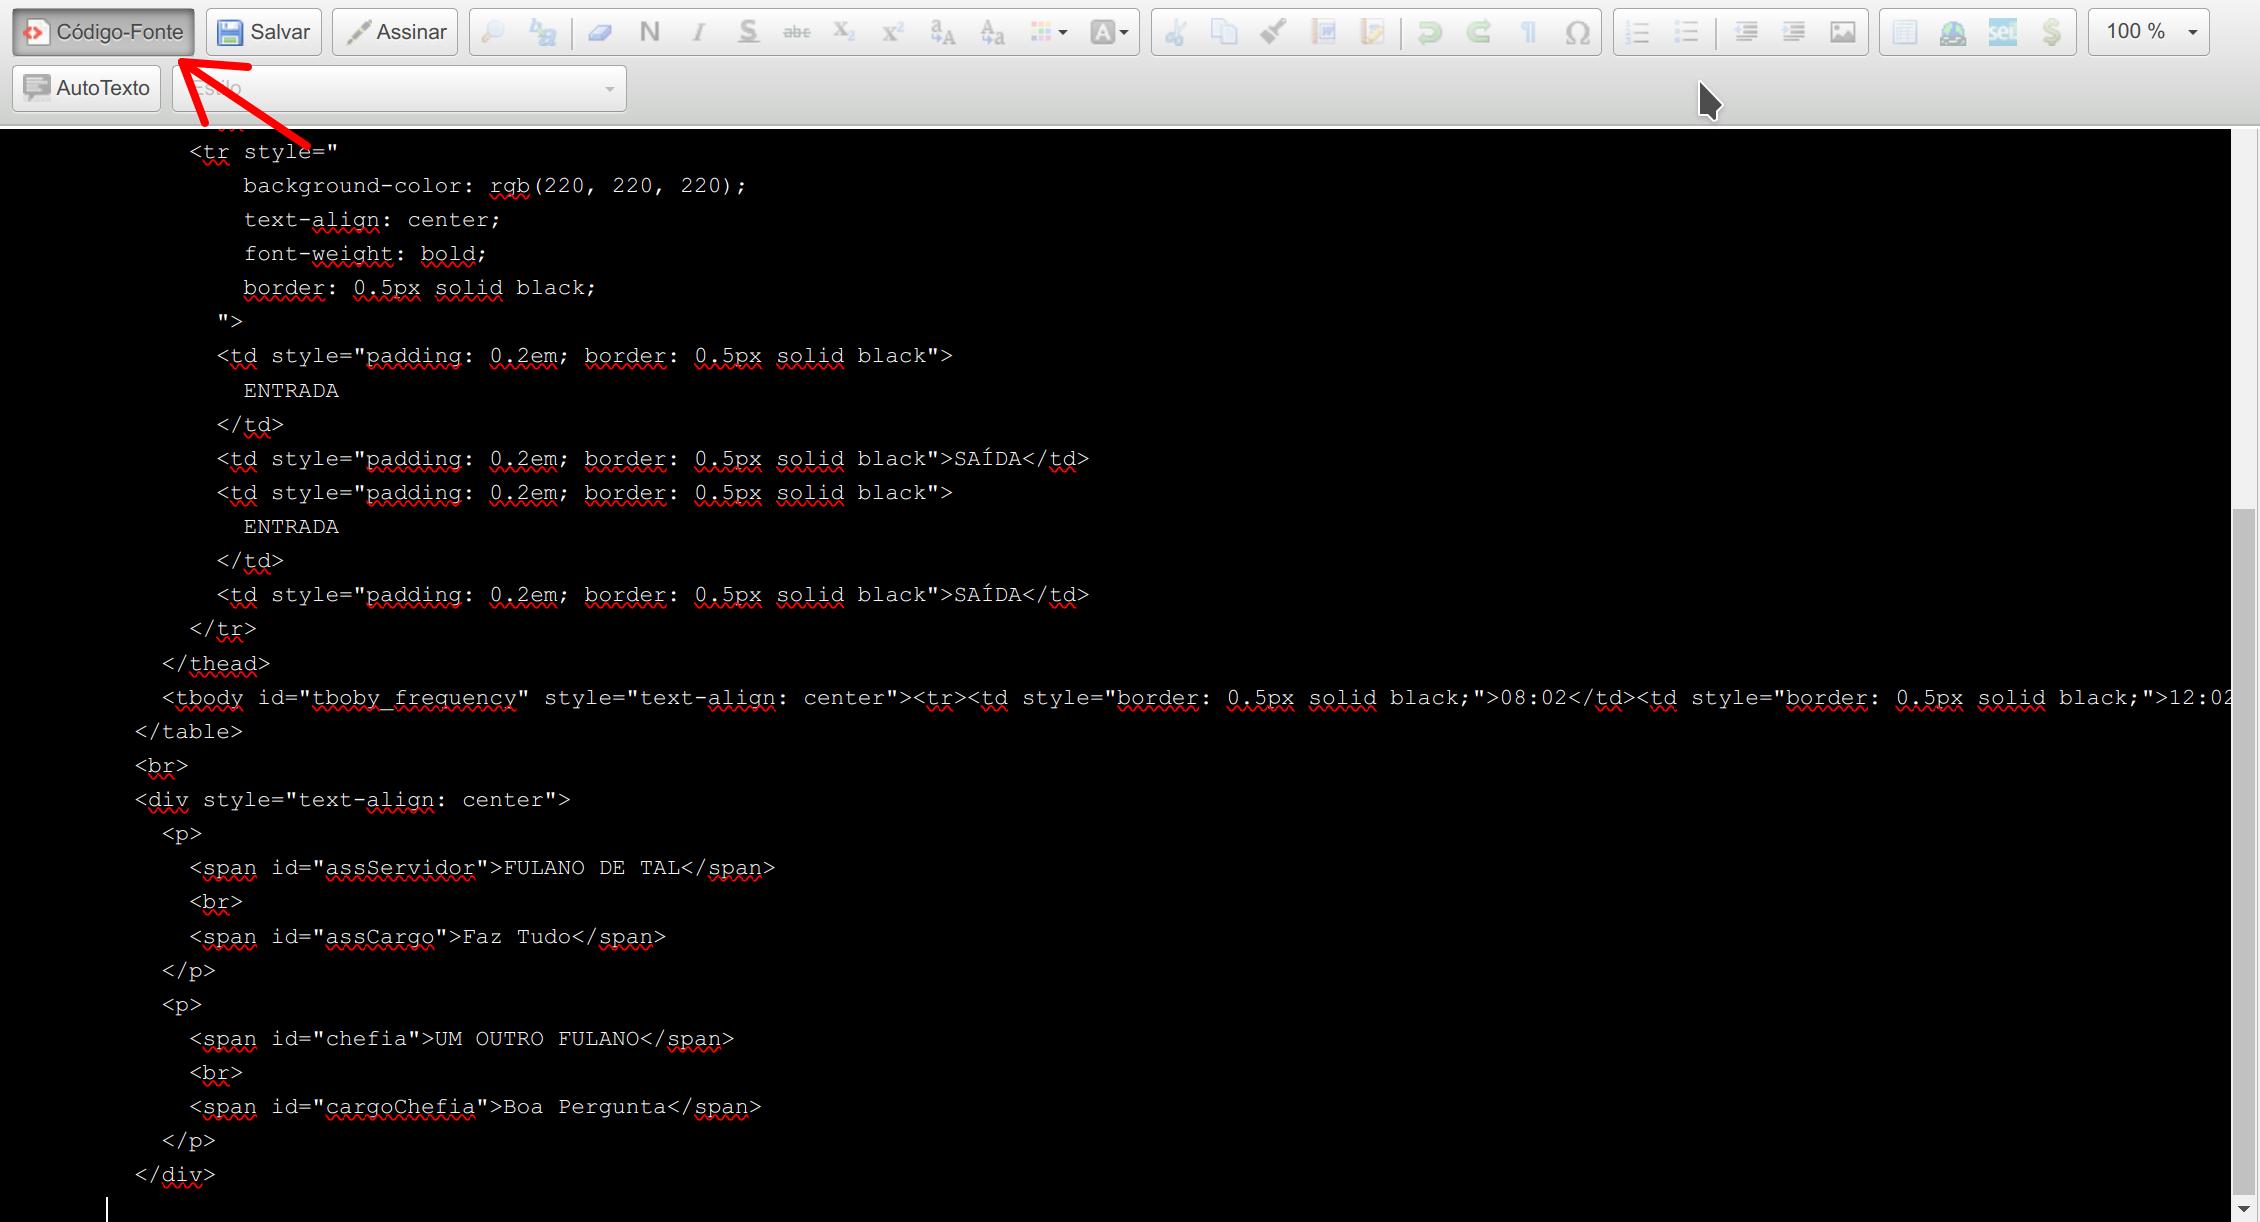Click the Omega special character icon
This screenshot has width=2260, height=1222.
tap(1577, 32)
